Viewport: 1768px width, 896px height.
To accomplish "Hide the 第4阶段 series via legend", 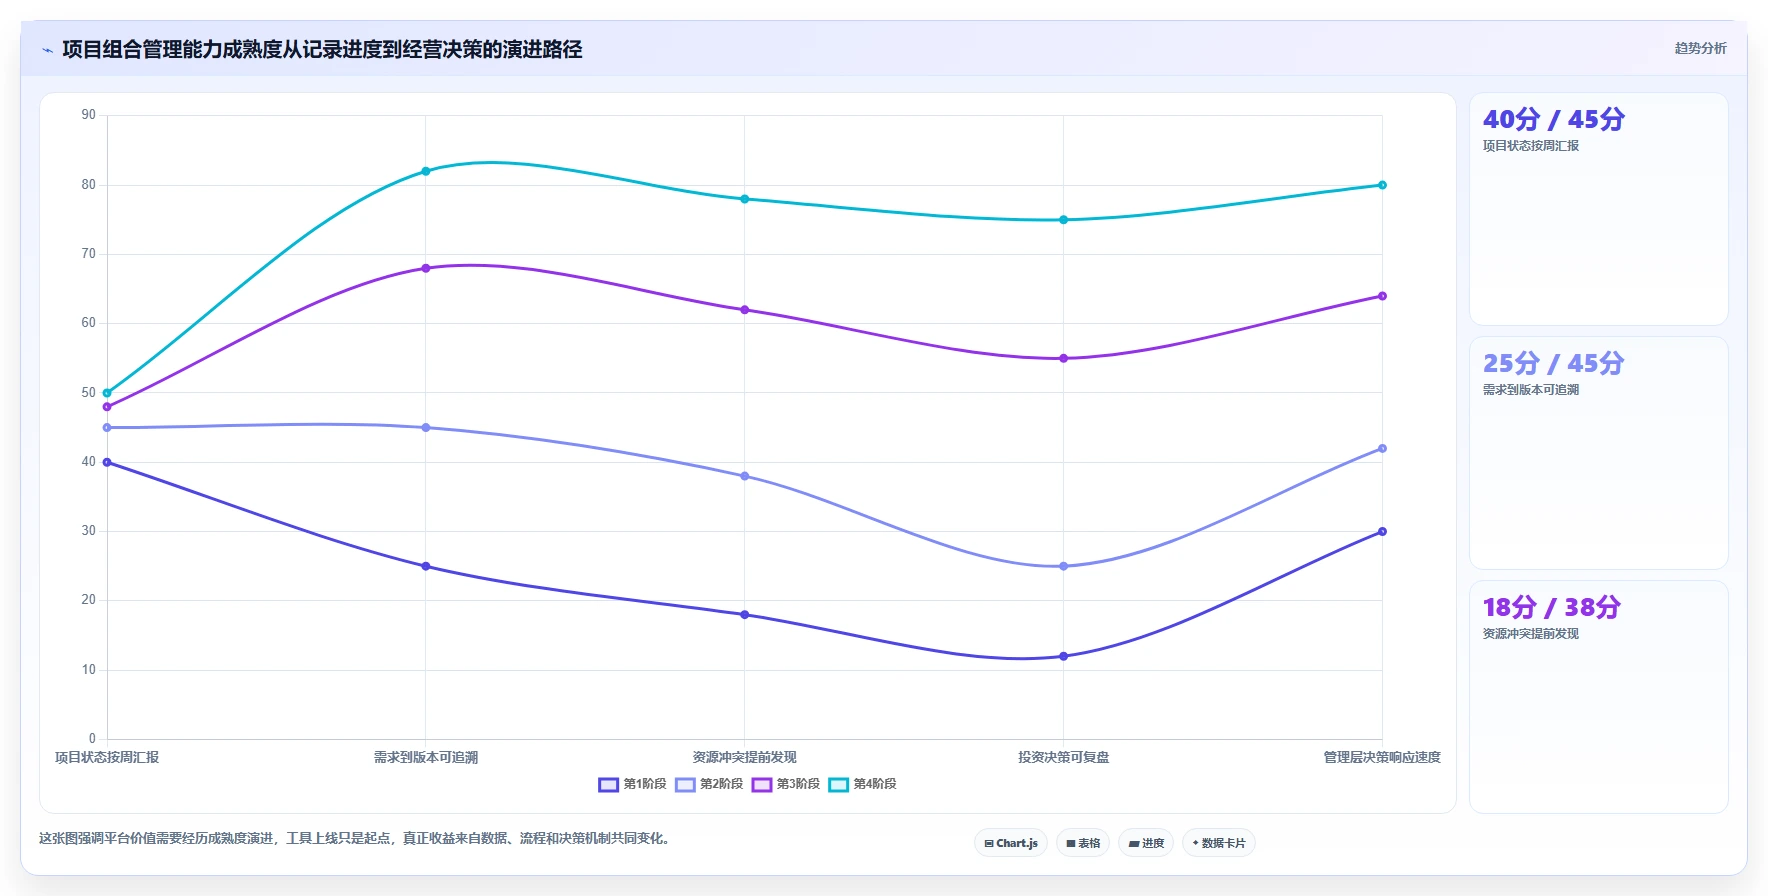I will pos(862,784).
